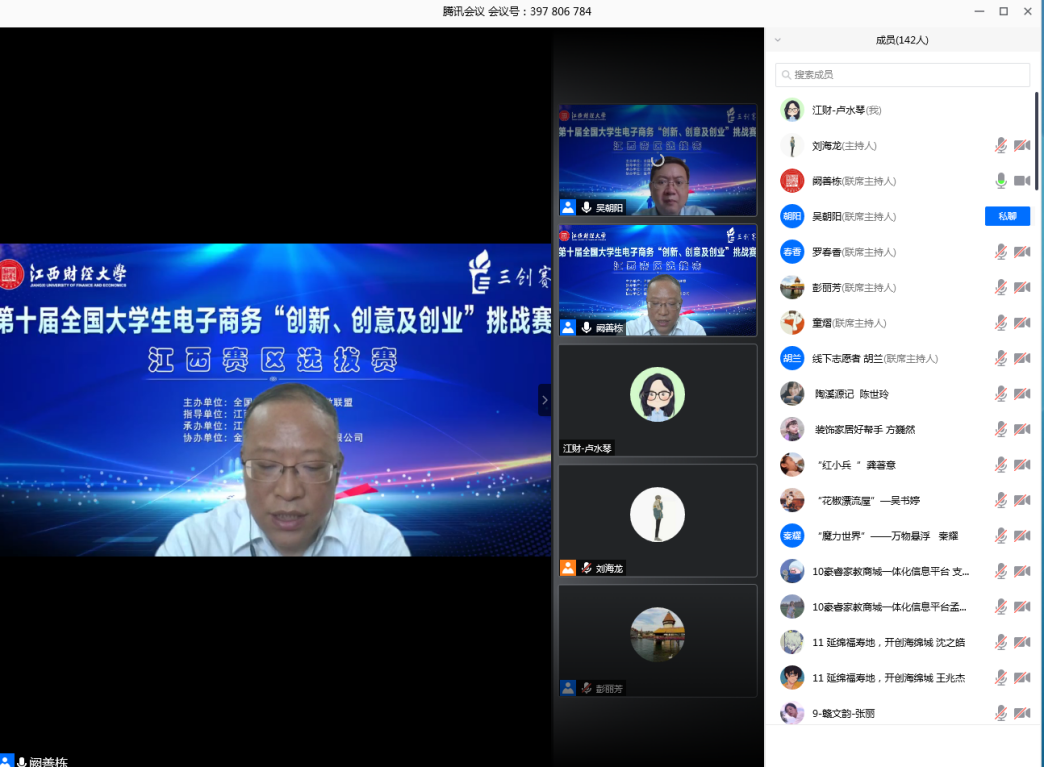Click the mic icon for 装饰家居好帮手 方巍然
This screenshot has height=767, width=1044.
coord(1001,429)
